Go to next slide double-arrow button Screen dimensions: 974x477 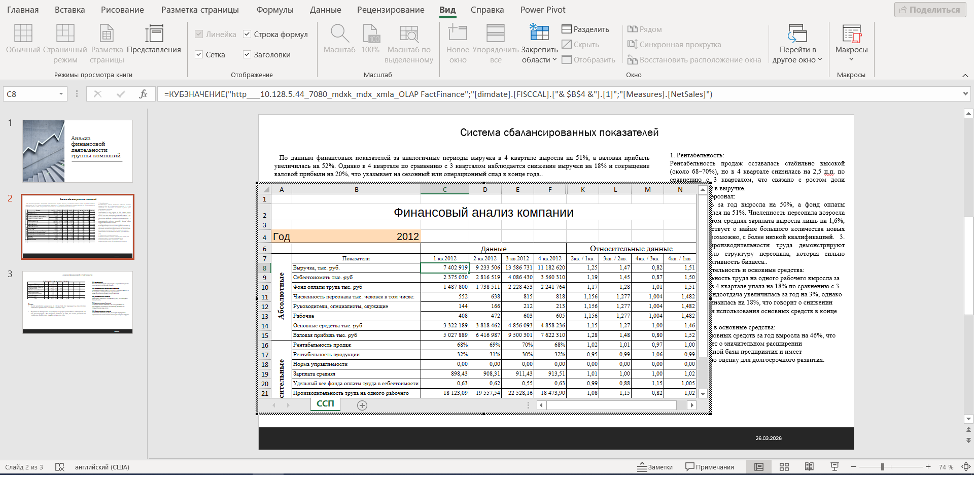coord(969,441)
